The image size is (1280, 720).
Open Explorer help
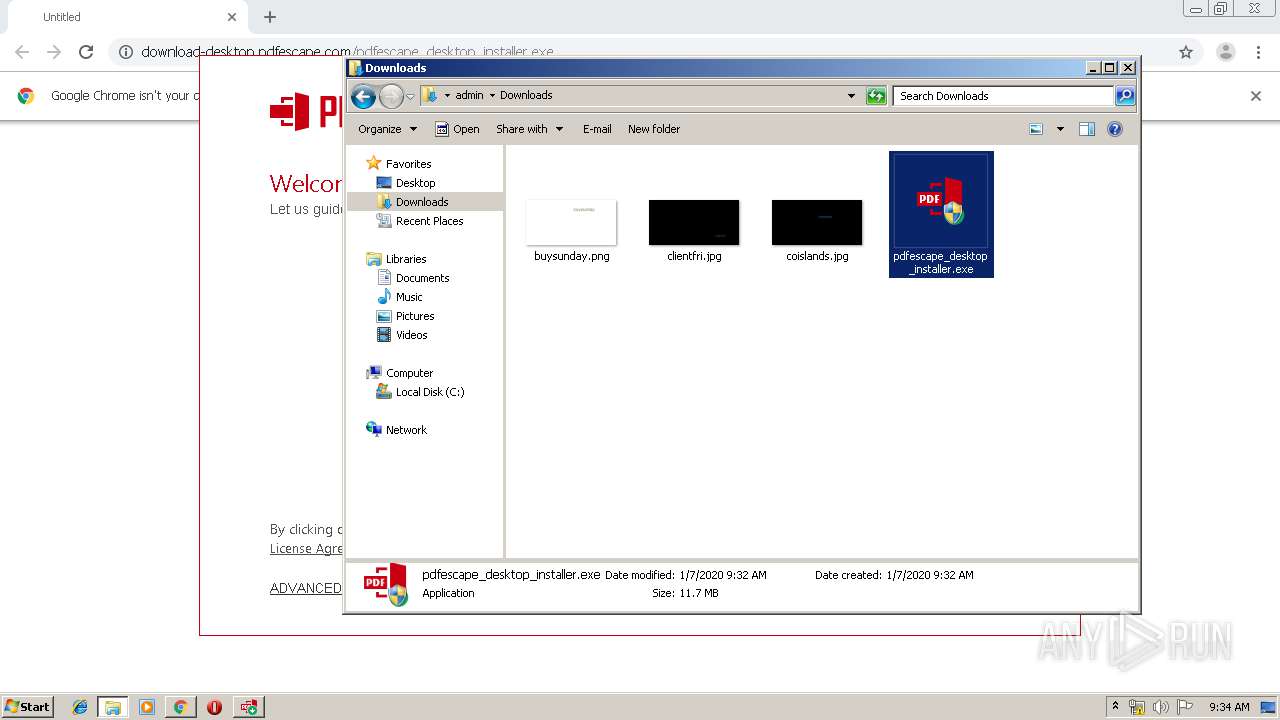[1115, 129]
